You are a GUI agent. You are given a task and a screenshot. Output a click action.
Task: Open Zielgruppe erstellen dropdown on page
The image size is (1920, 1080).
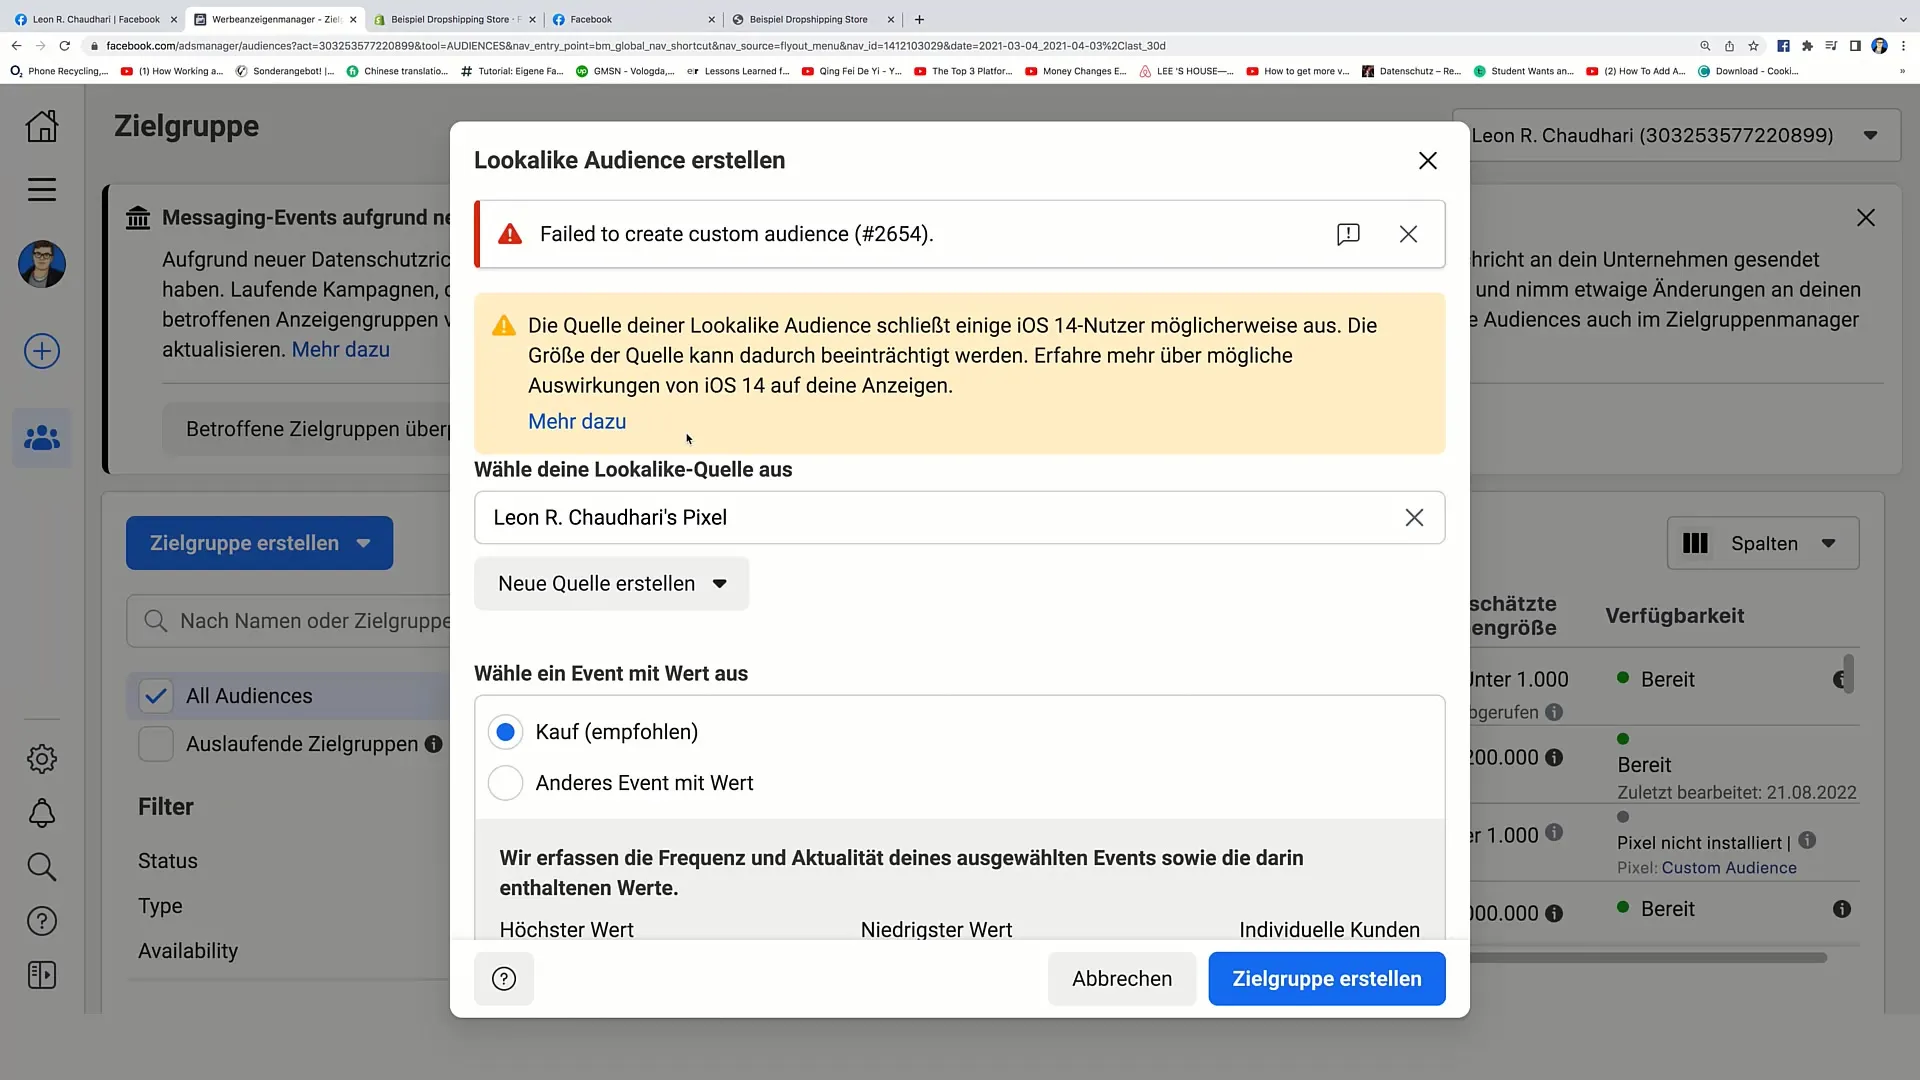[260, 543]
